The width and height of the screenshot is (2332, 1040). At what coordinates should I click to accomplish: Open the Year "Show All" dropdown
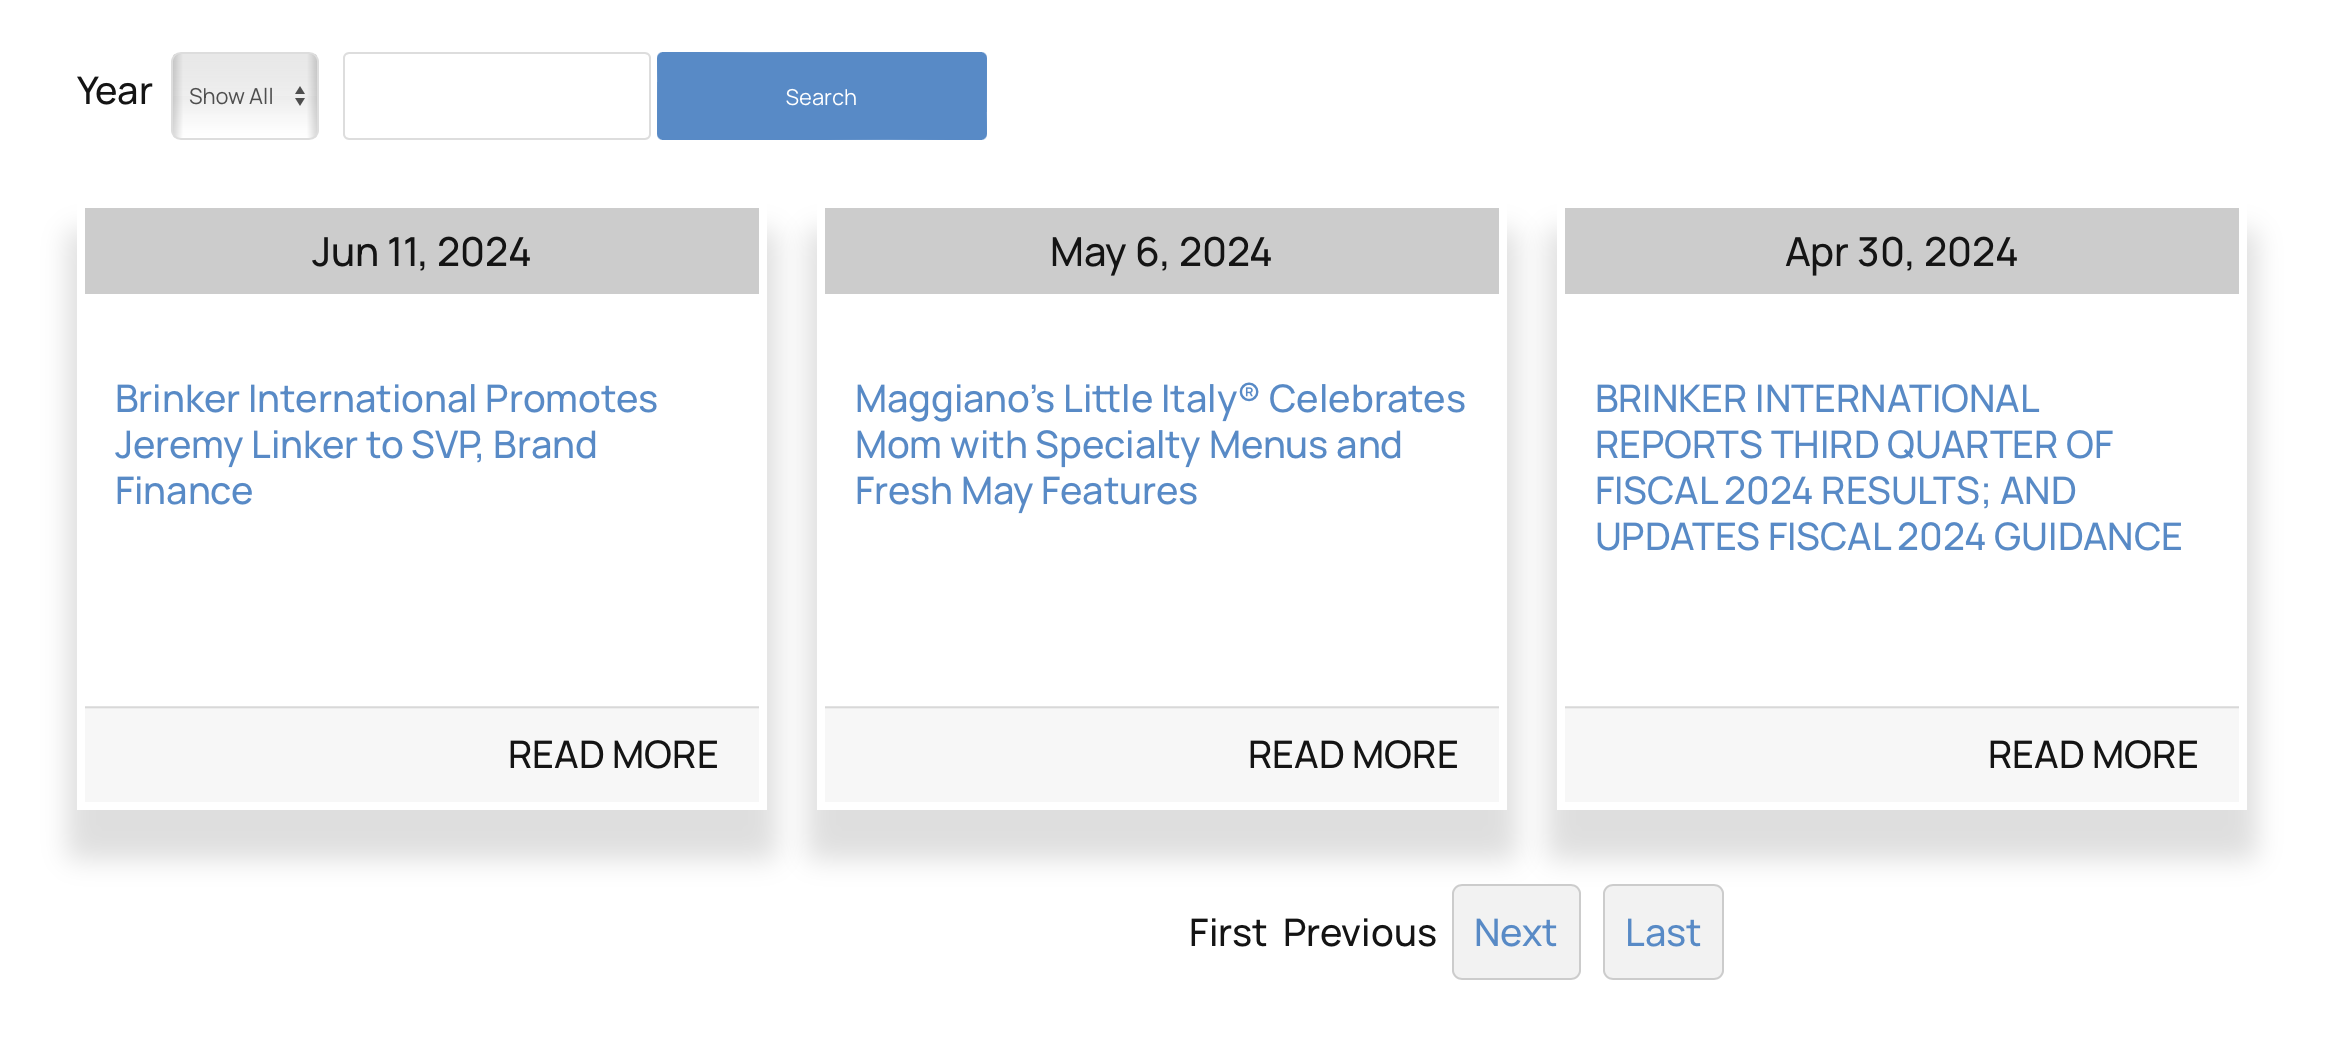tap(244, 96)
